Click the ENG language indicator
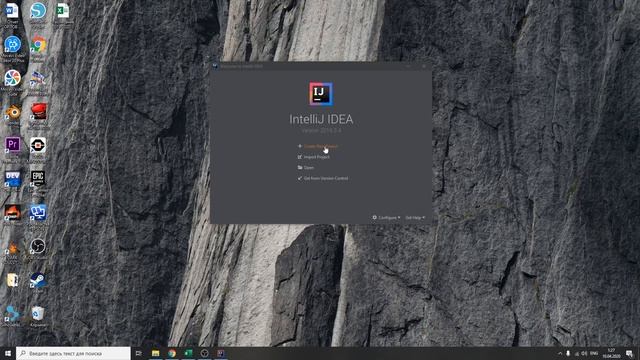 [x=594, y=353]
